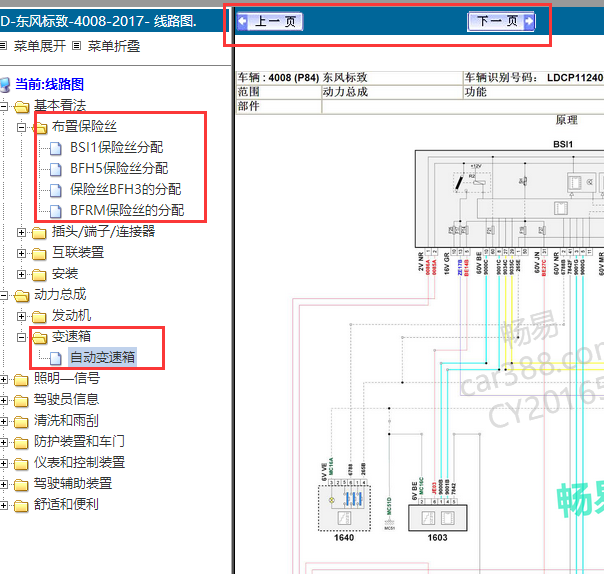This screenshot has width=604, height=574.
Task: Expand the 仪表和控制装置 folder
Action: pyautogui.click(x=3, y=463)
